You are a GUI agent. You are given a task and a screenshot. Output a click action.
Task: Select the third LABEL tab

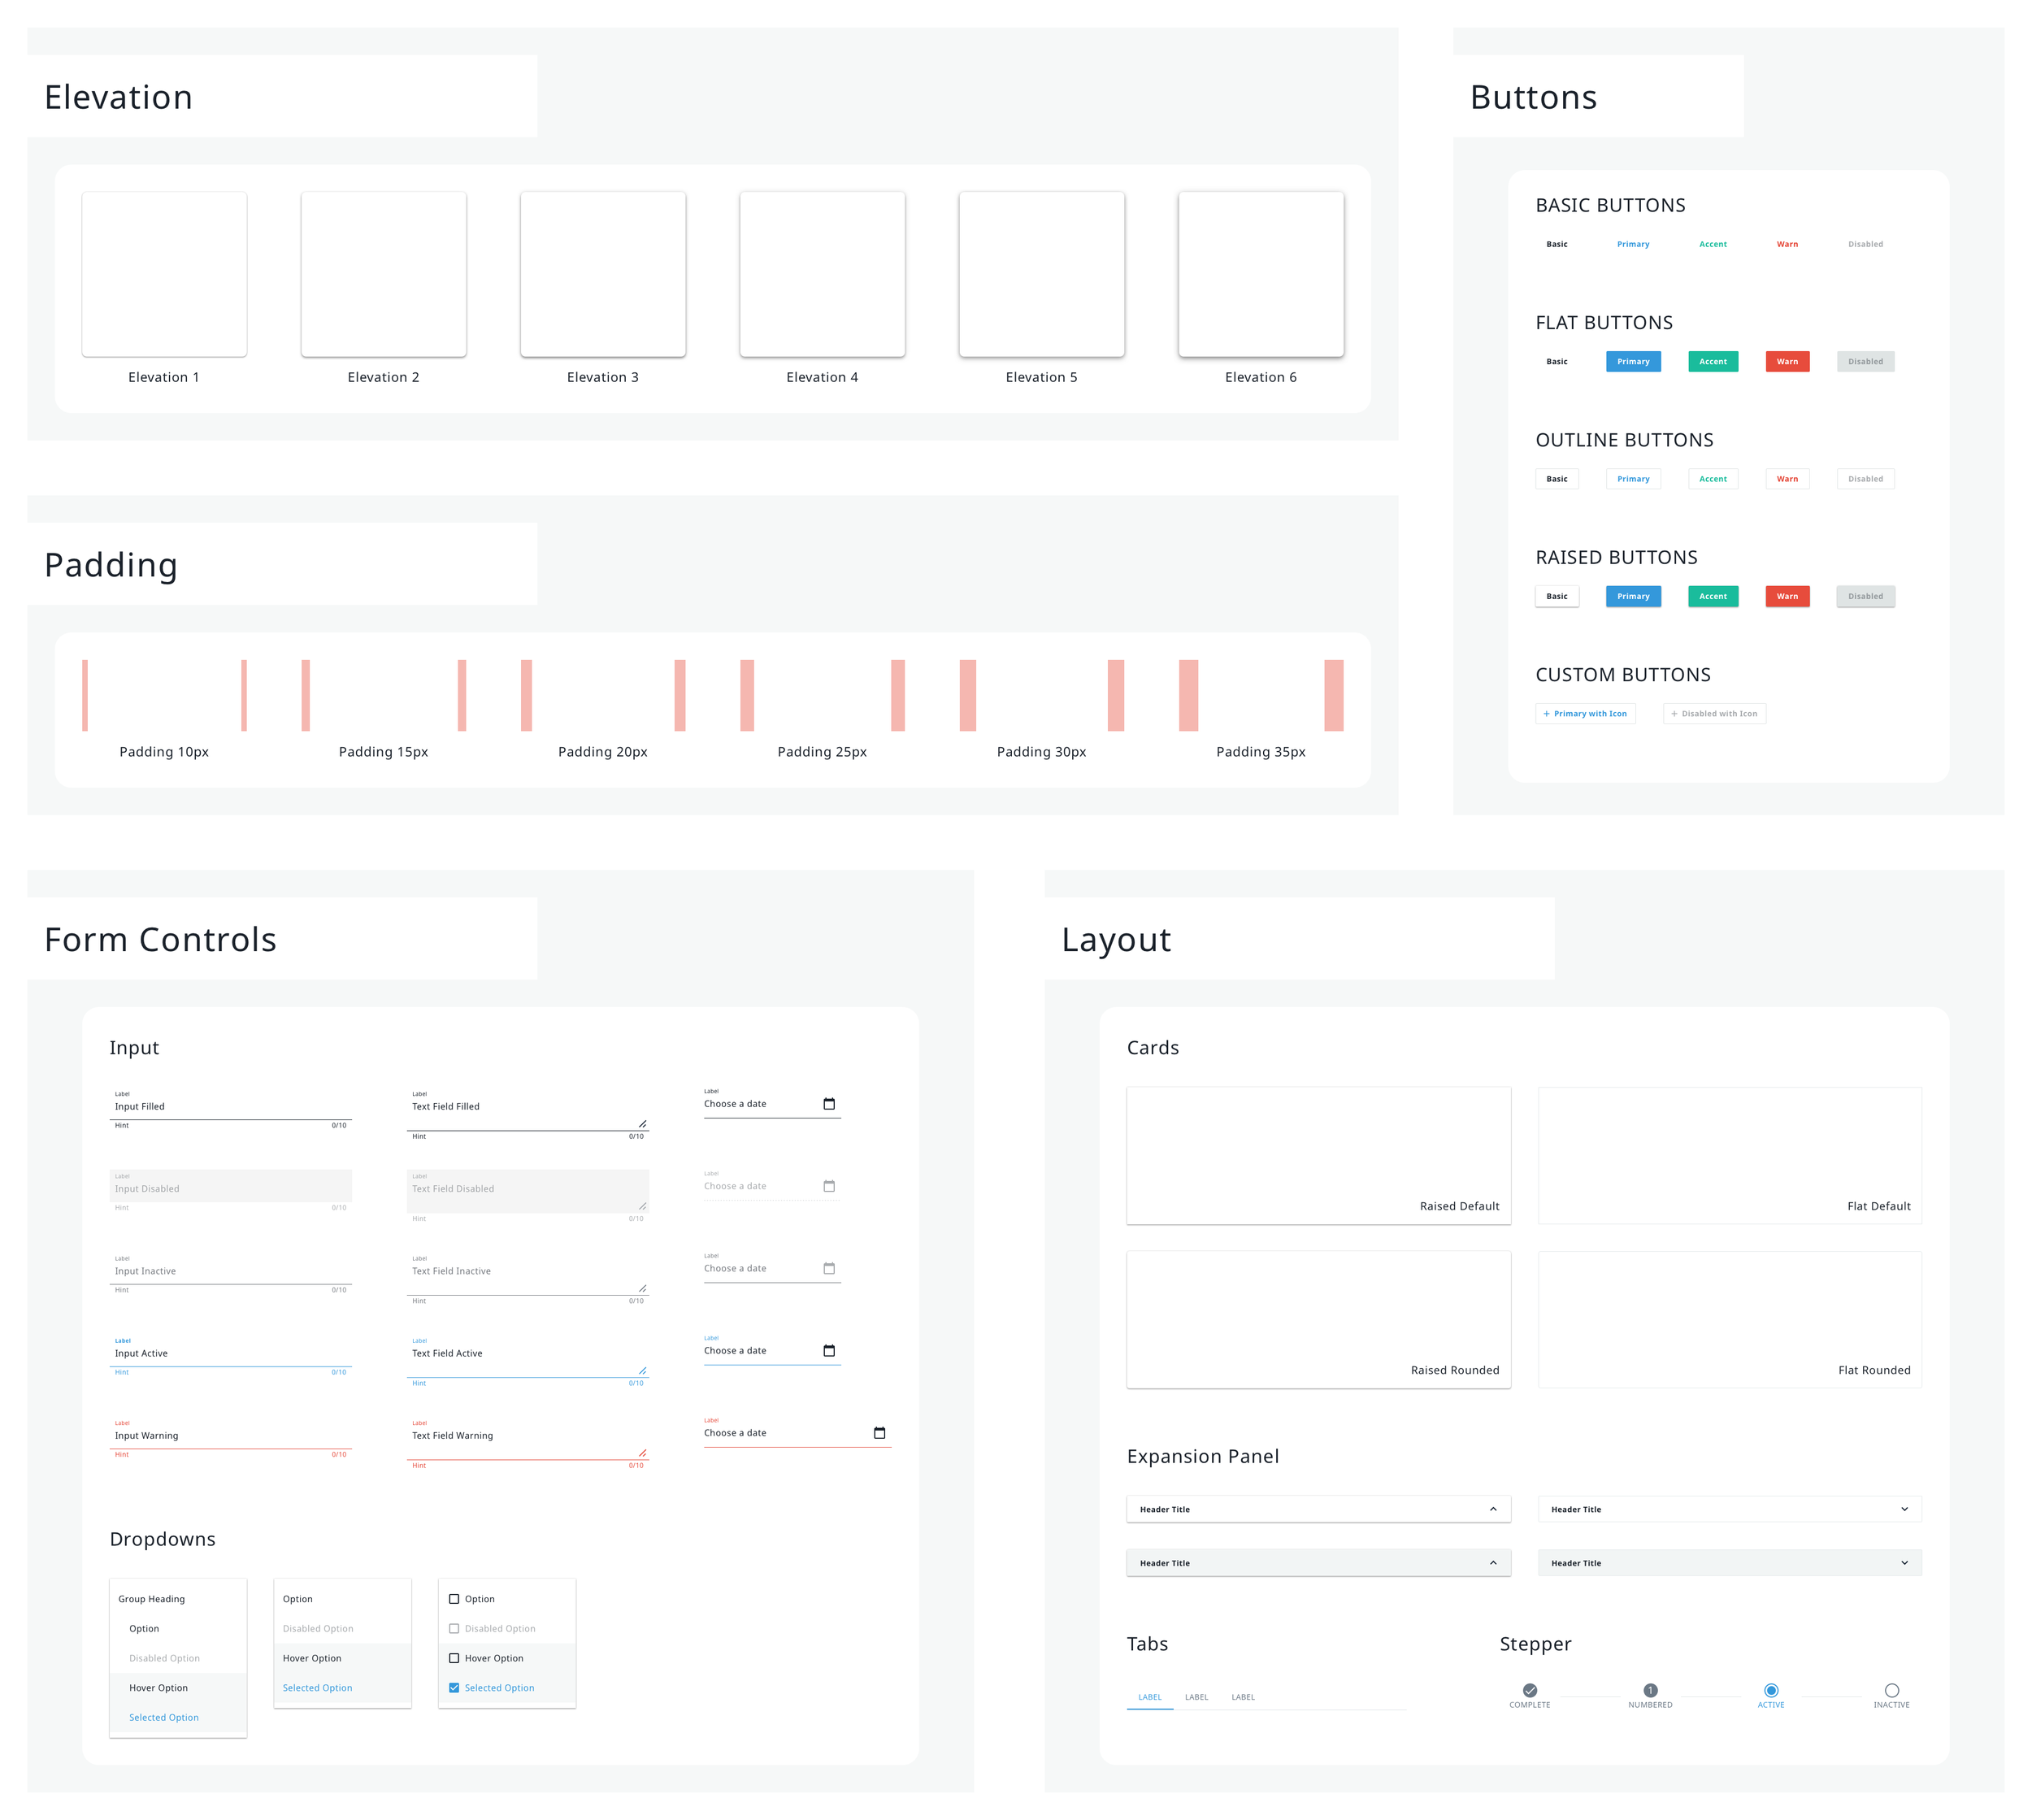coord(1243,1697)
